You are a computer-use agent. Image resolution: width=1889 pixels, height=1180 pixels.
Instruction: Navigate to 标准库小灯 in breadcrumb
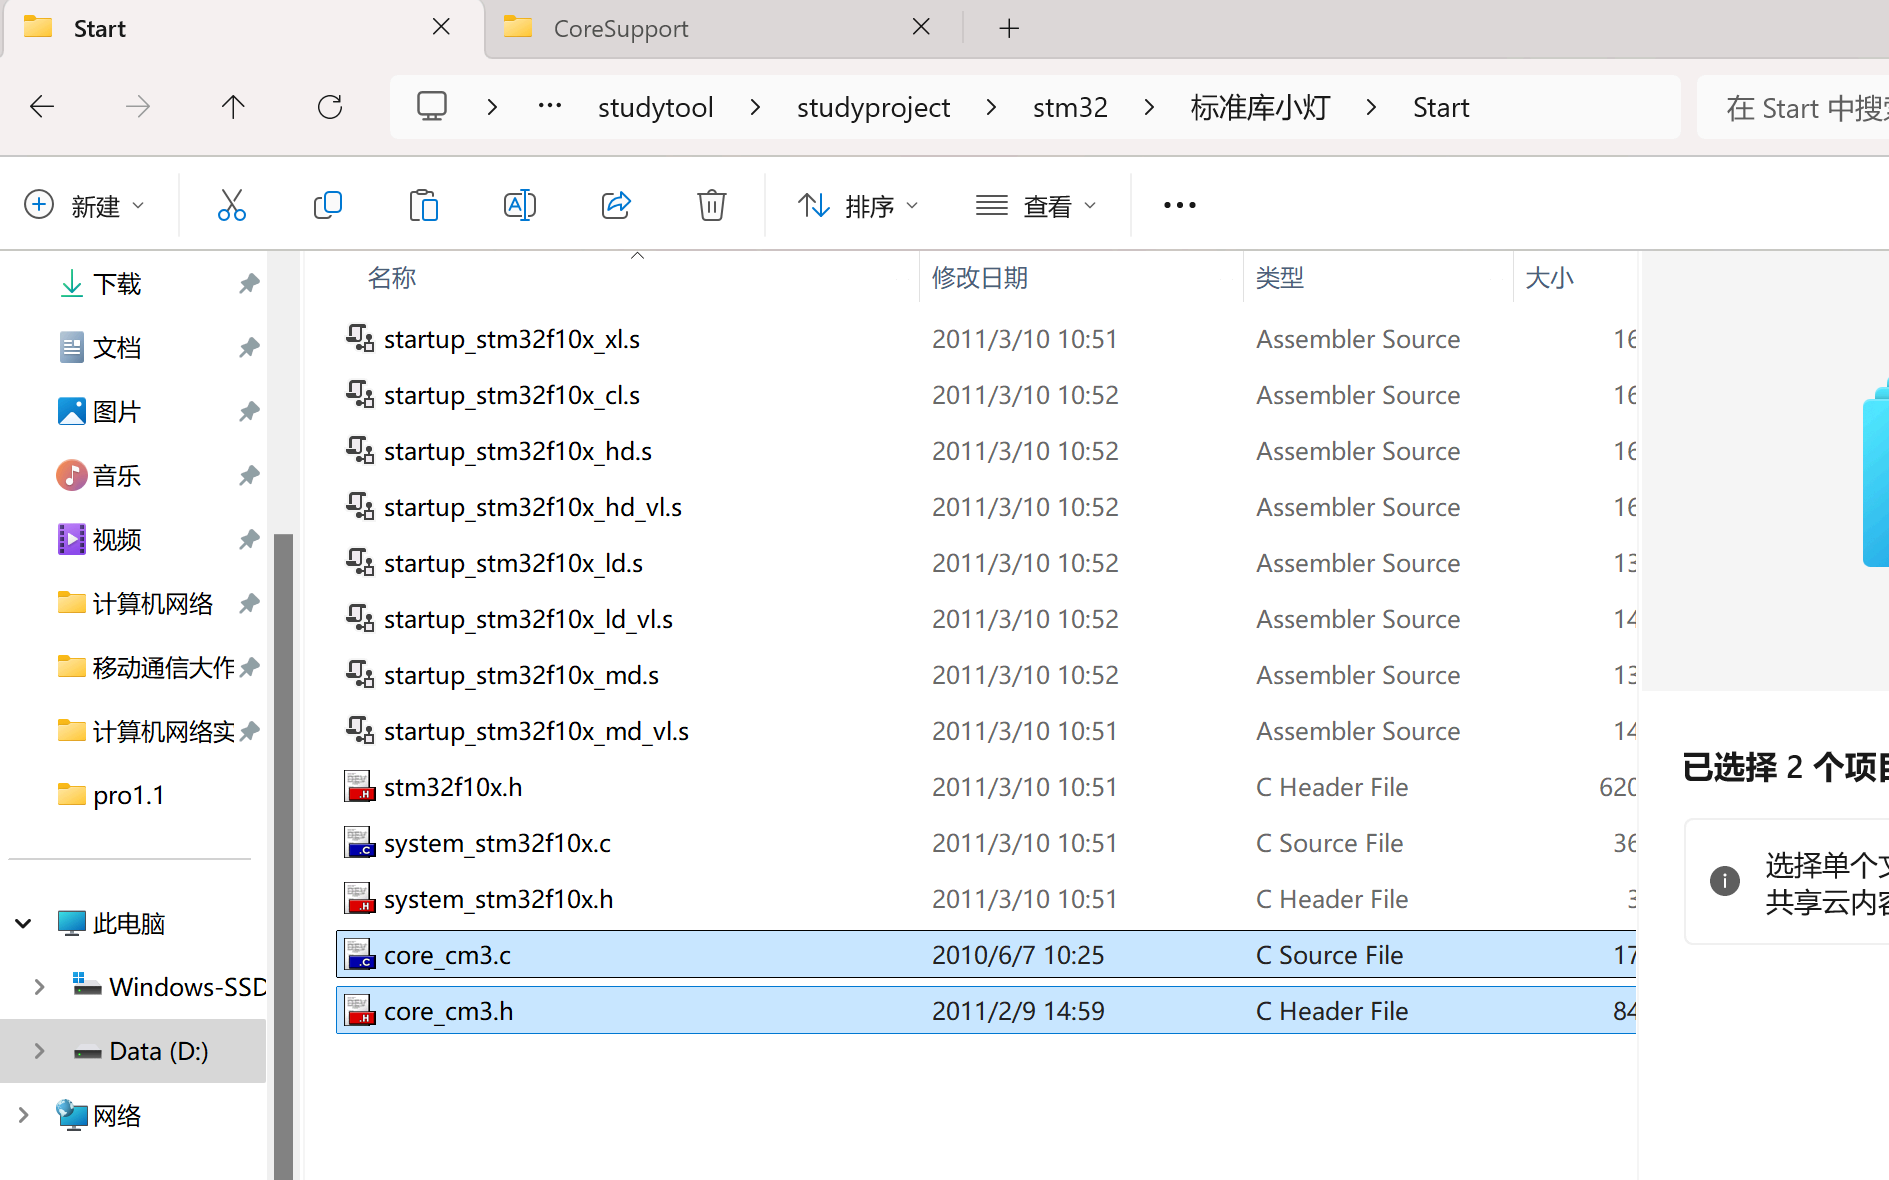tap(1260, 107)
